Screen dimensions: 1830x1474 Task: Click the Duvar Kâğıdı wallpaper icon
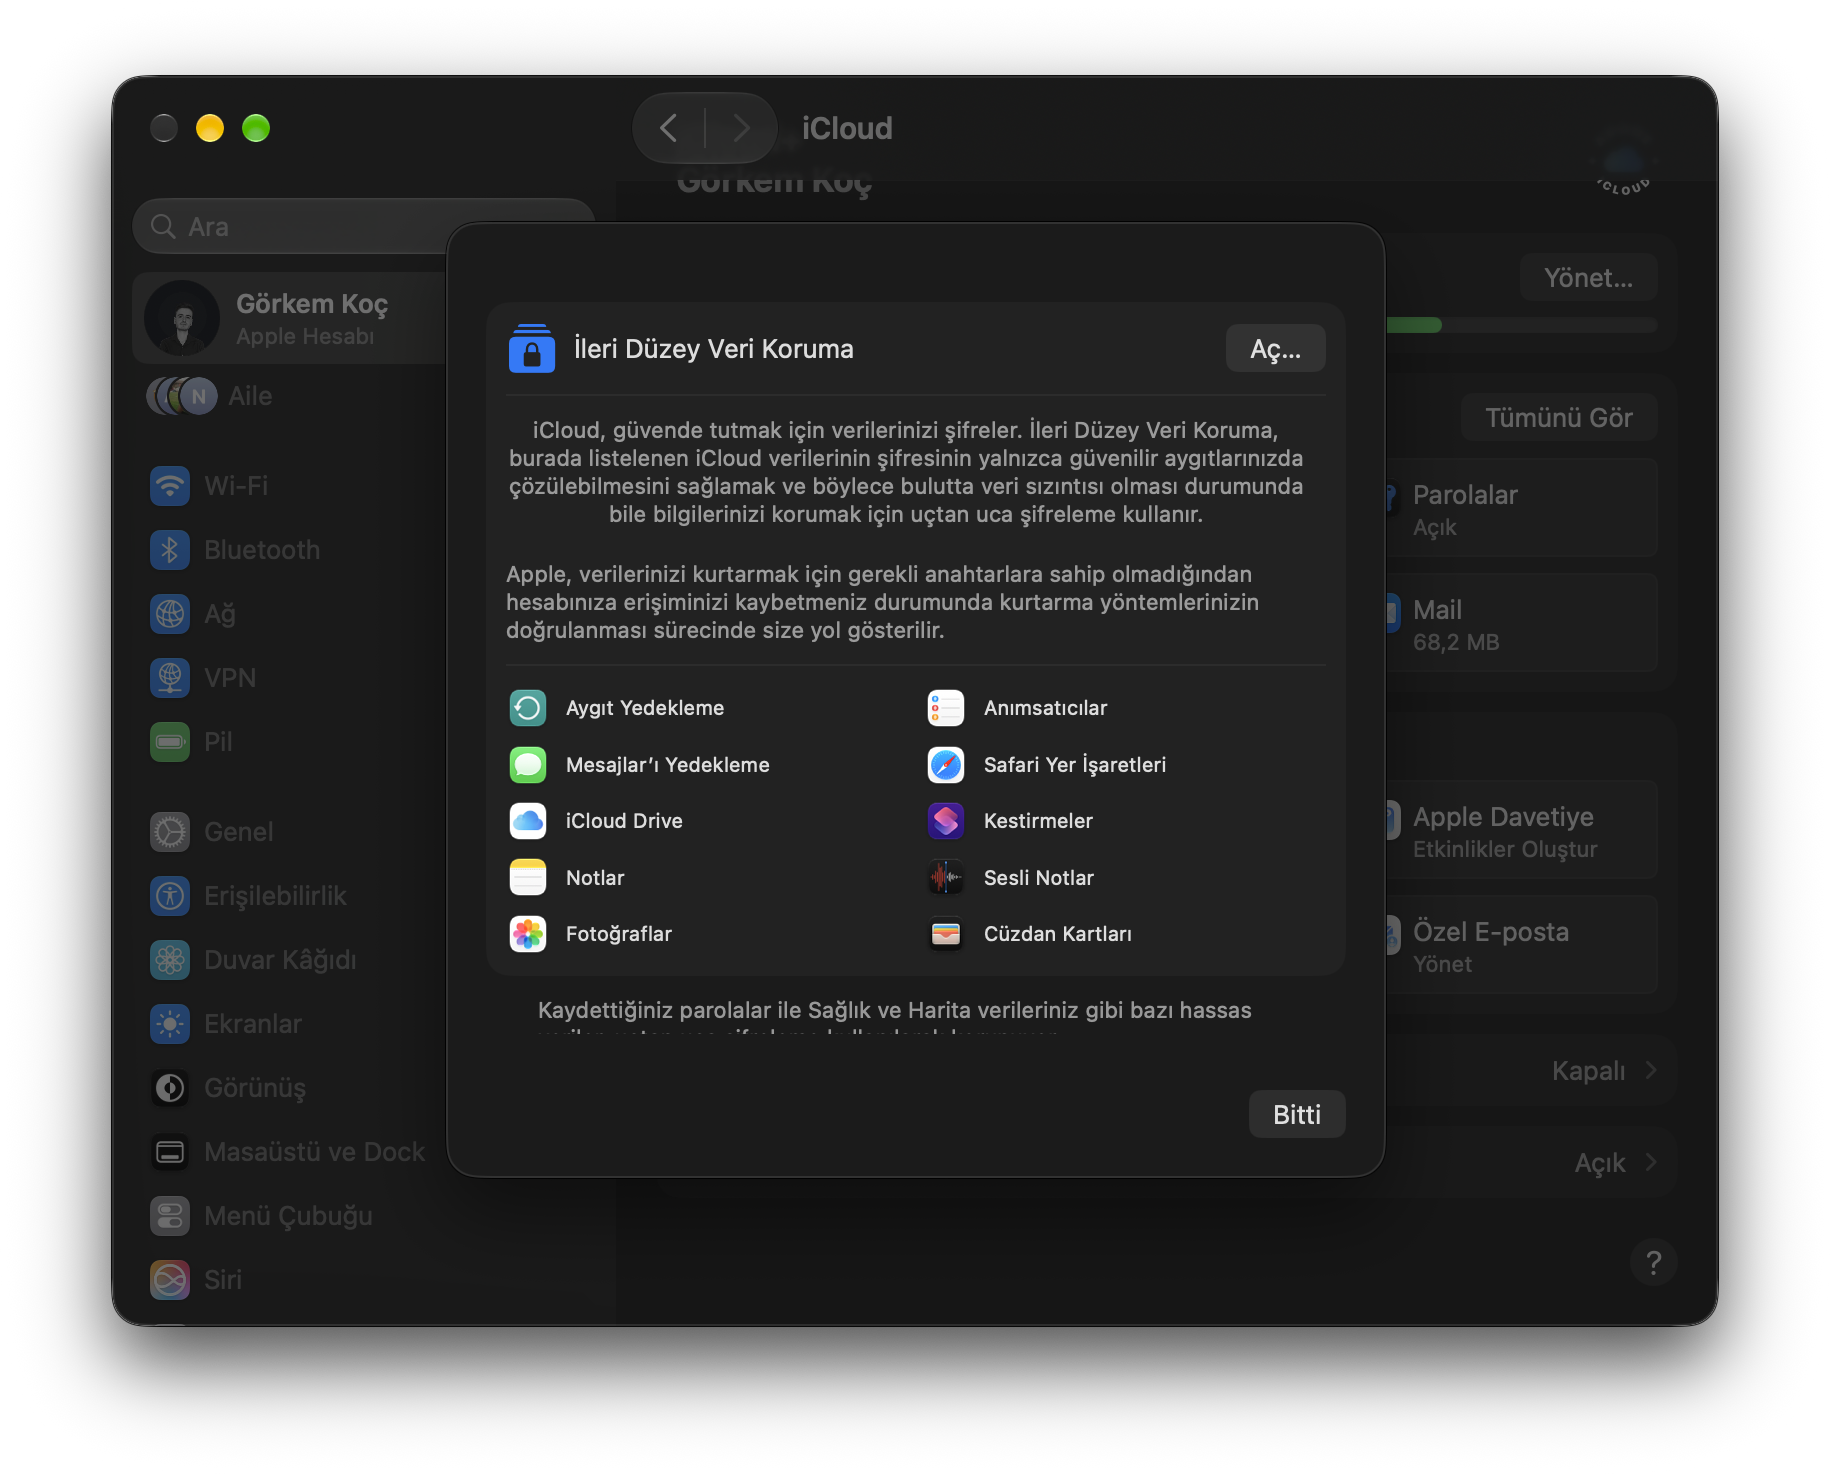point(170,960)
